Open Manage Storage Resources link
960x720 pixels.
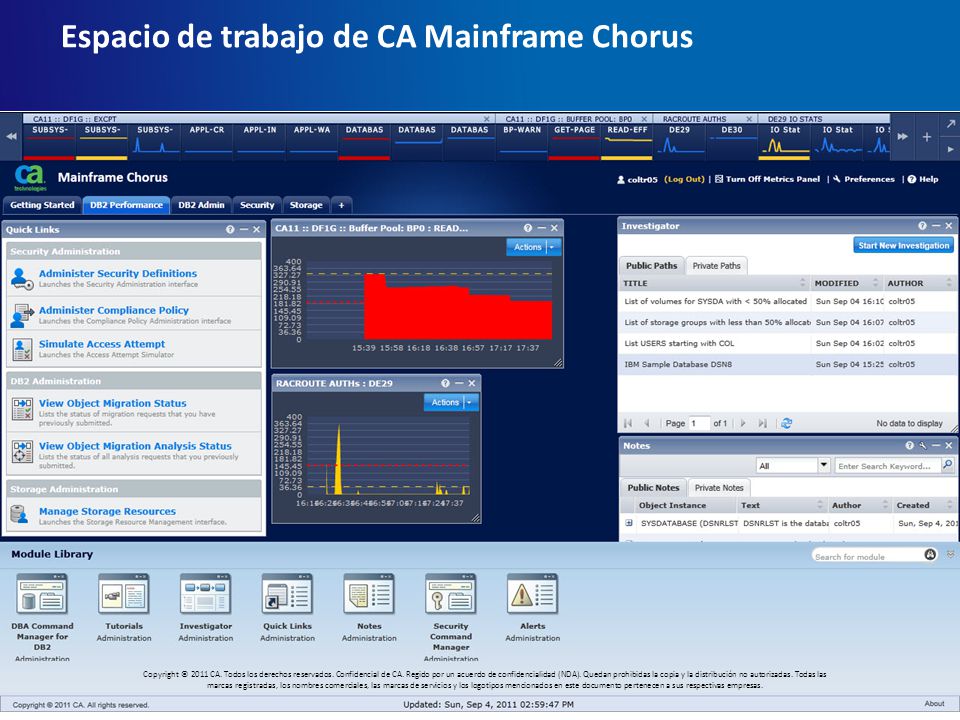click(x=107, y=511)
